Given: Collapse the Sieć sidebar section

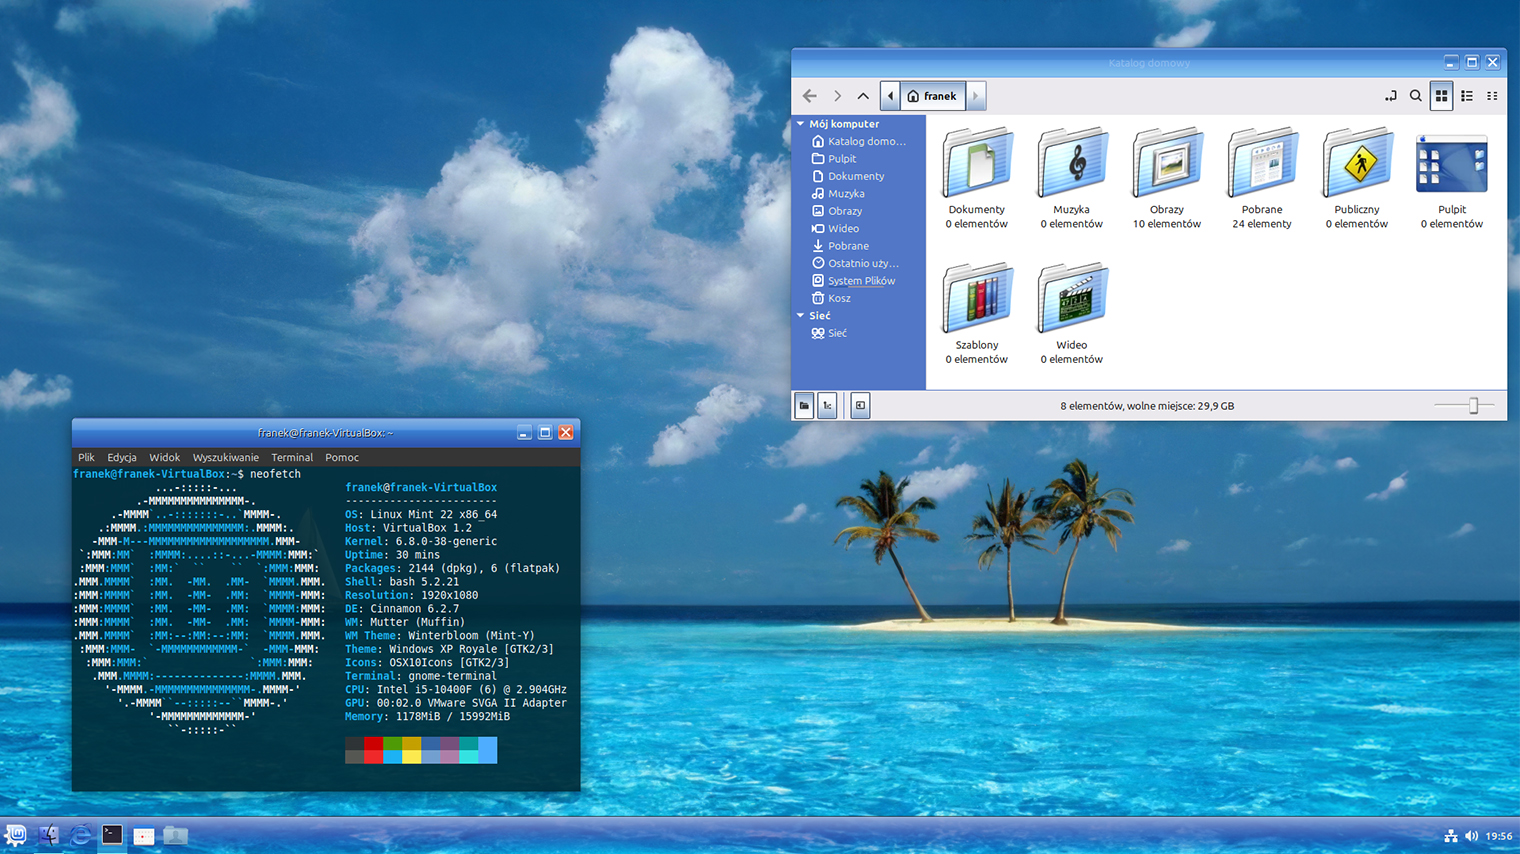Looking at the screenshot, I should tap(801, 316).
